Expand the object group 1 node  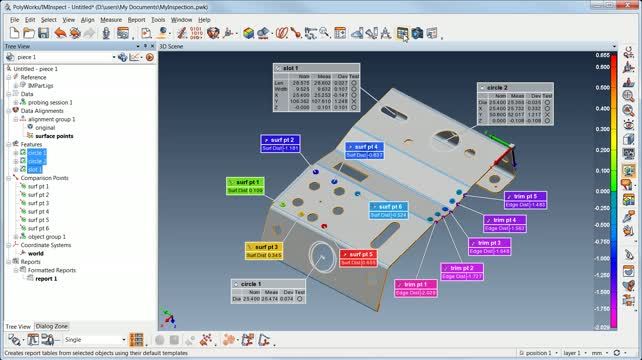click(x=16, y=237)
